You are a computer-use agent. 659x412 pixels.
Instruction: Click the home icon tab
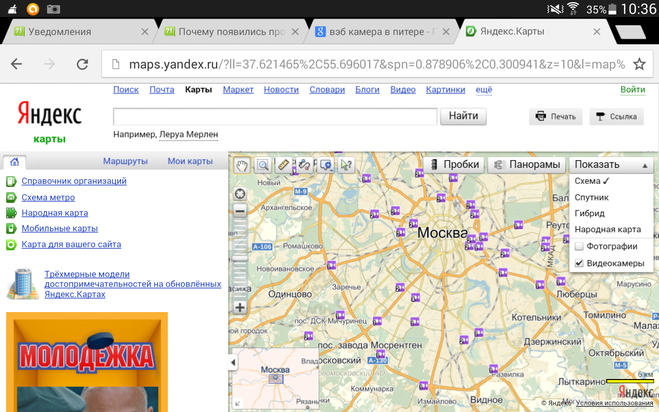(x=14, y=161)
